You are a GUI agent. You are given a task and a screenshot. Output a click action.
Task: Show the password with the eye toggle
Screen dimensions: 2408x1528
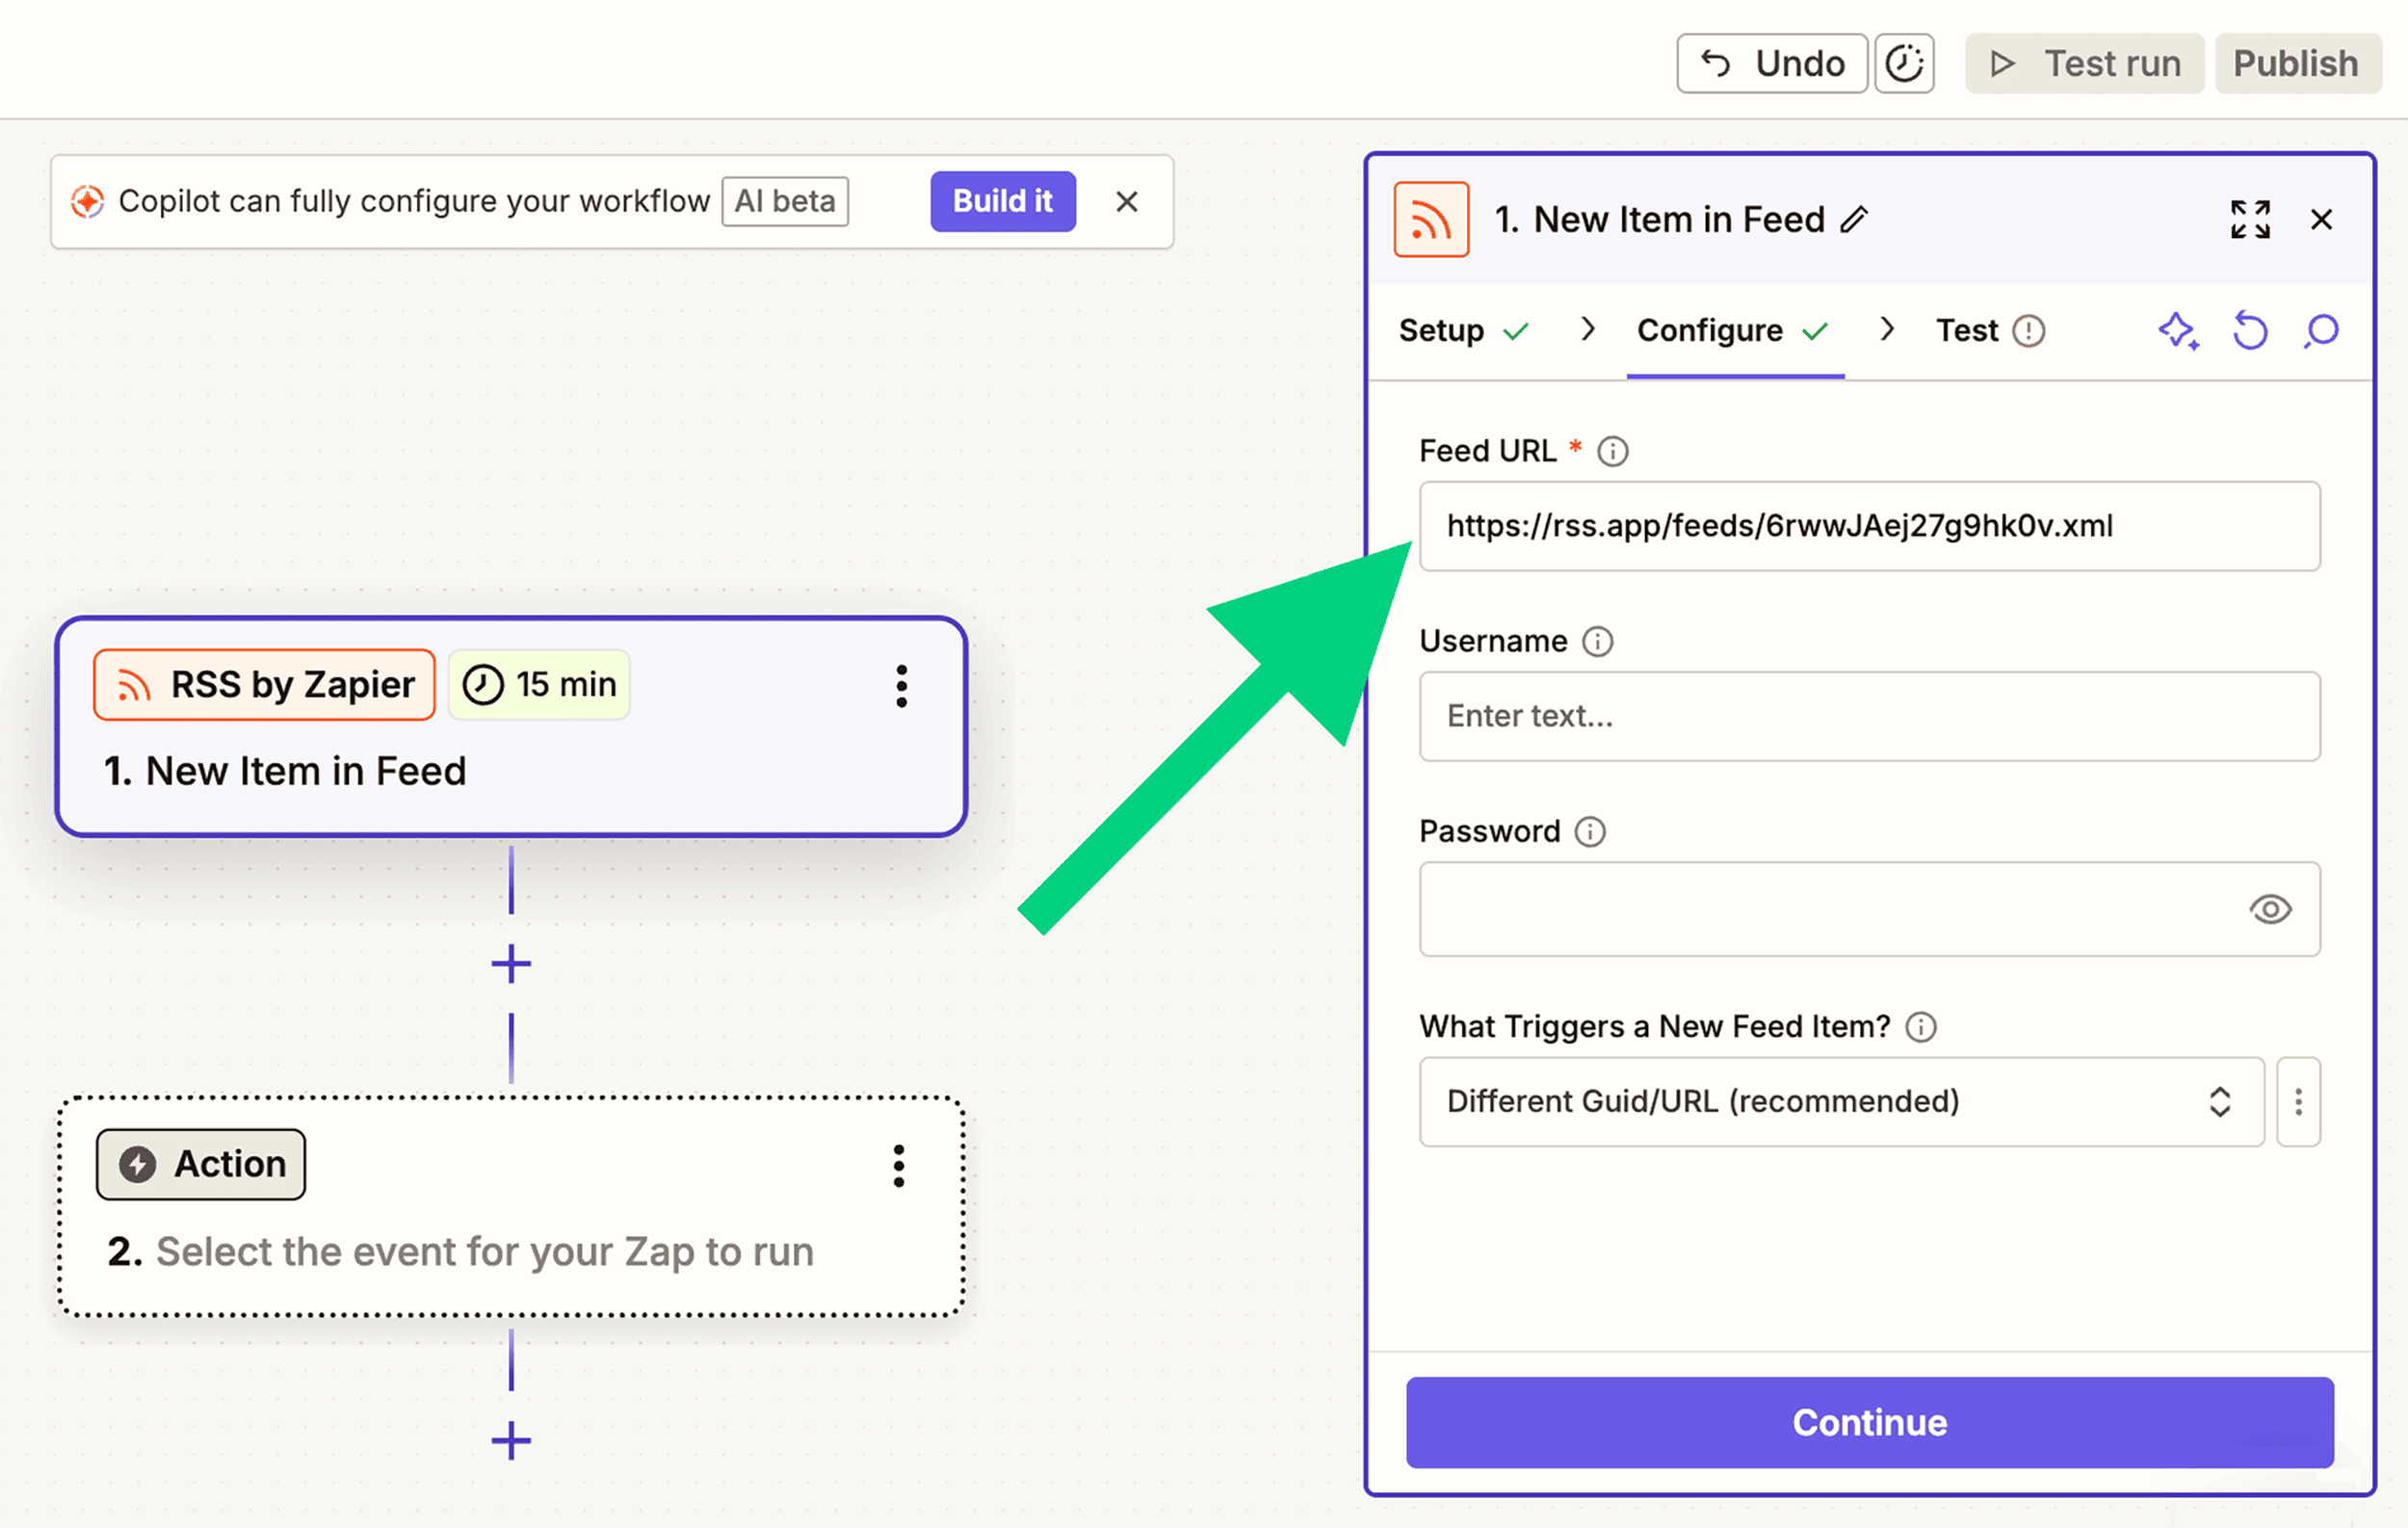coord(2270,909)
